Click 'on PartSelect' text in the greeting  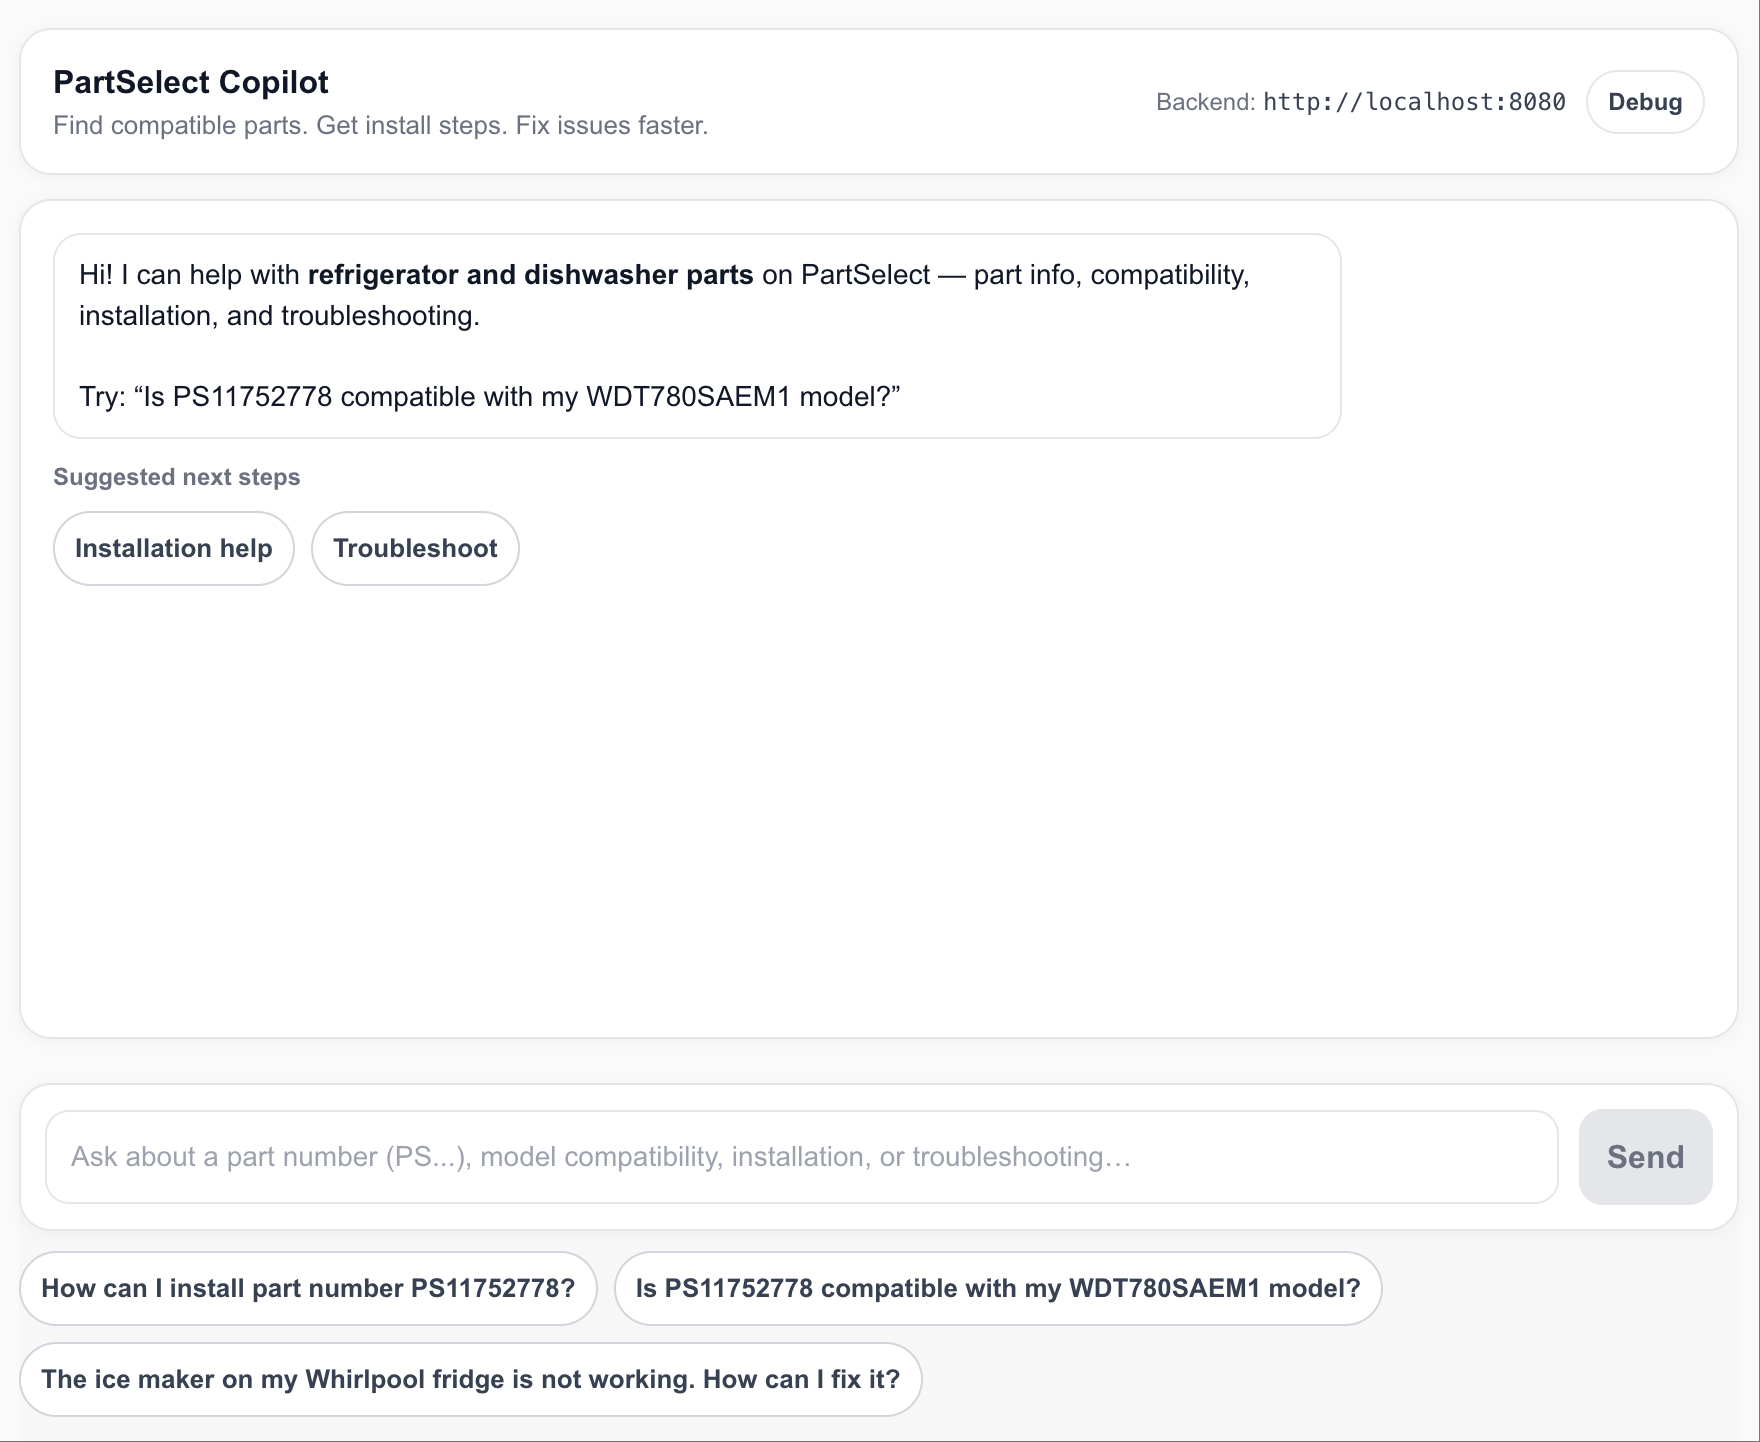click(x=845, y=275)
